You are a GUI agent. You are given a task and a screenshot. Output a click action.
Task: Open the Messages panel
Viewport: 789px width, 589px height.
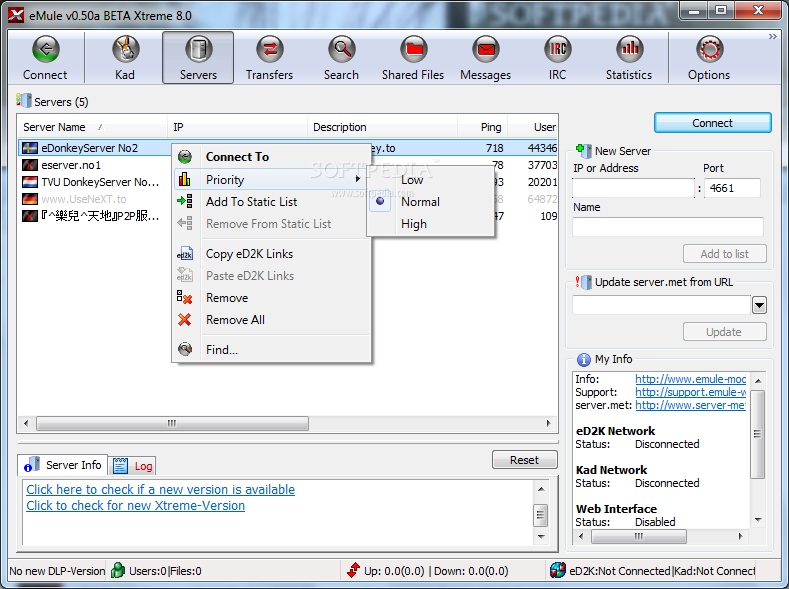pyautogui.click(x=486, y=57)
